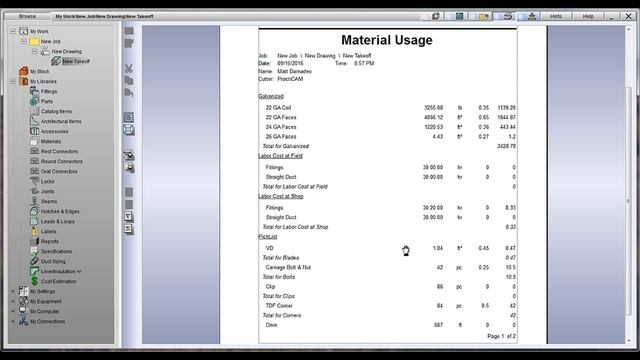Collapse the New Job node
The image size is (640, 360).
tap(24, 41)
